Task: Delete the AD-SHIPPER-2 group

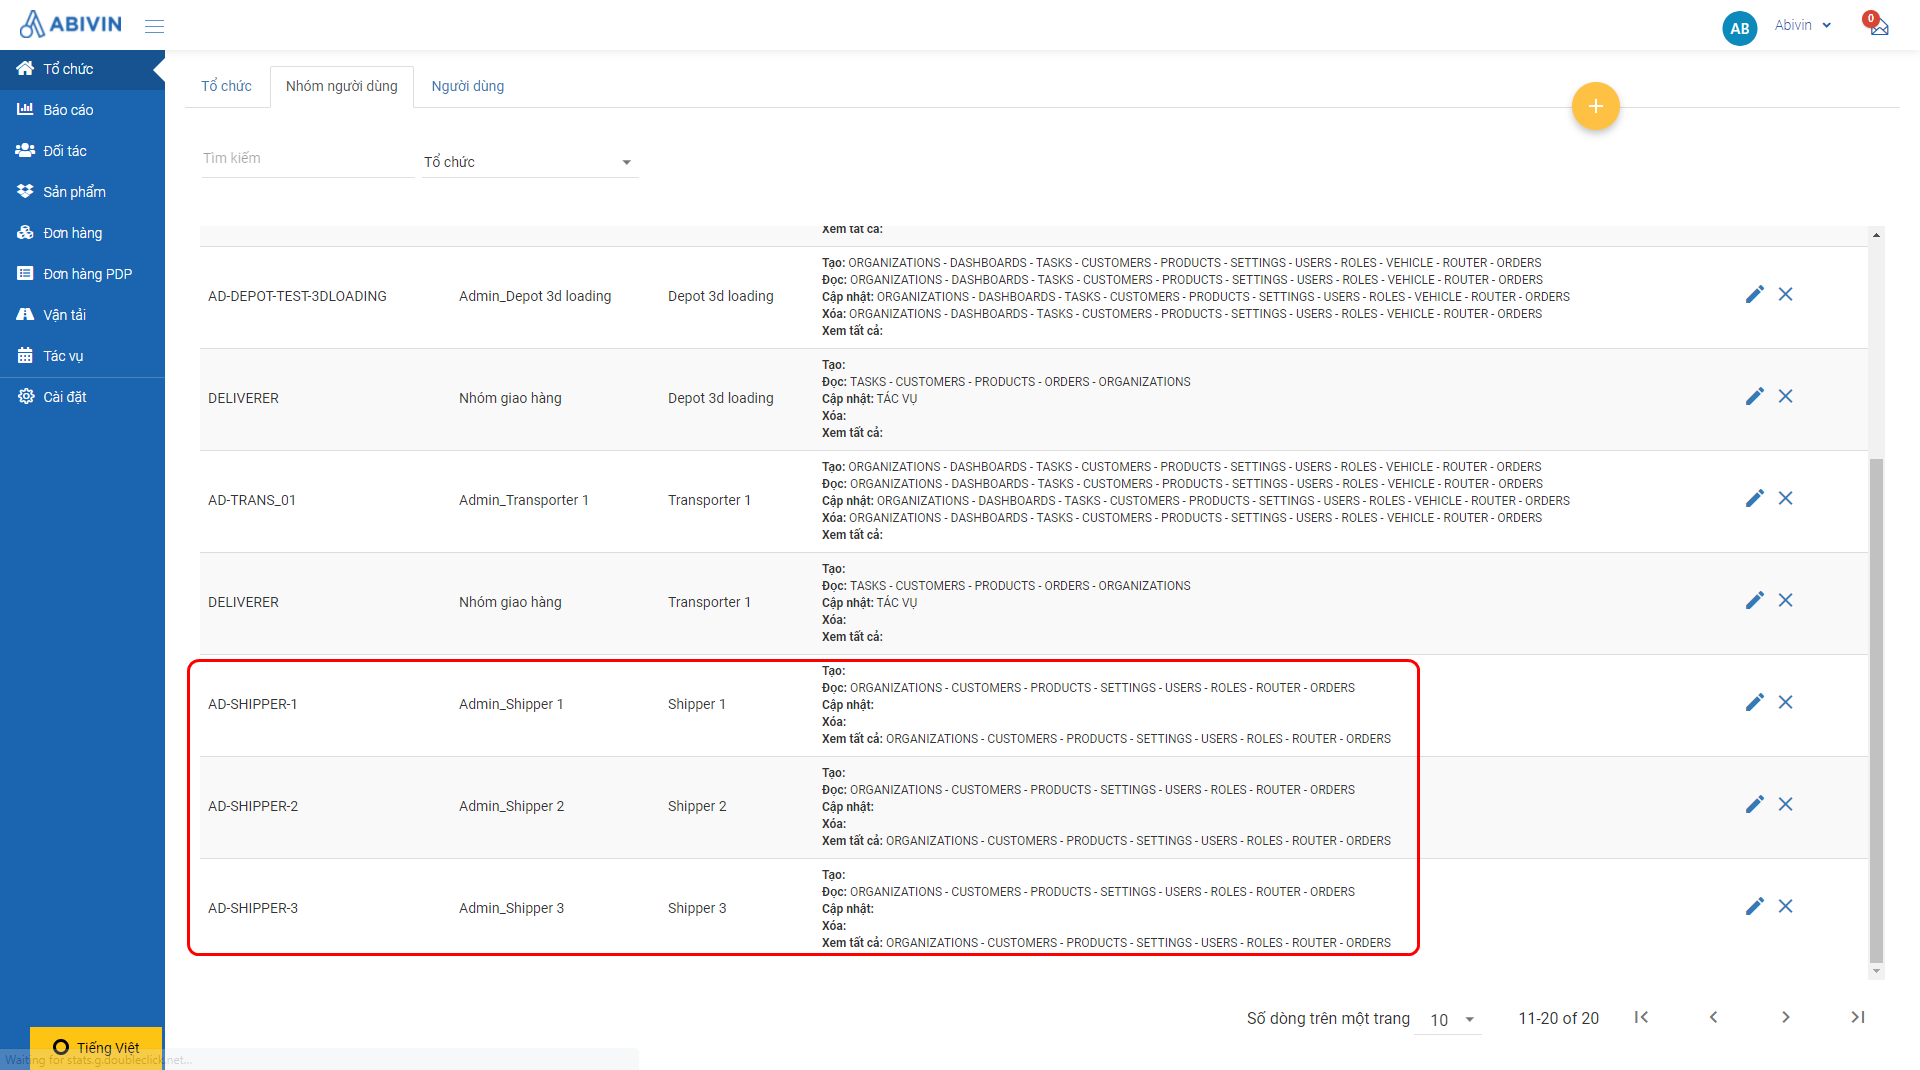Action: (x=1785, y=805)
